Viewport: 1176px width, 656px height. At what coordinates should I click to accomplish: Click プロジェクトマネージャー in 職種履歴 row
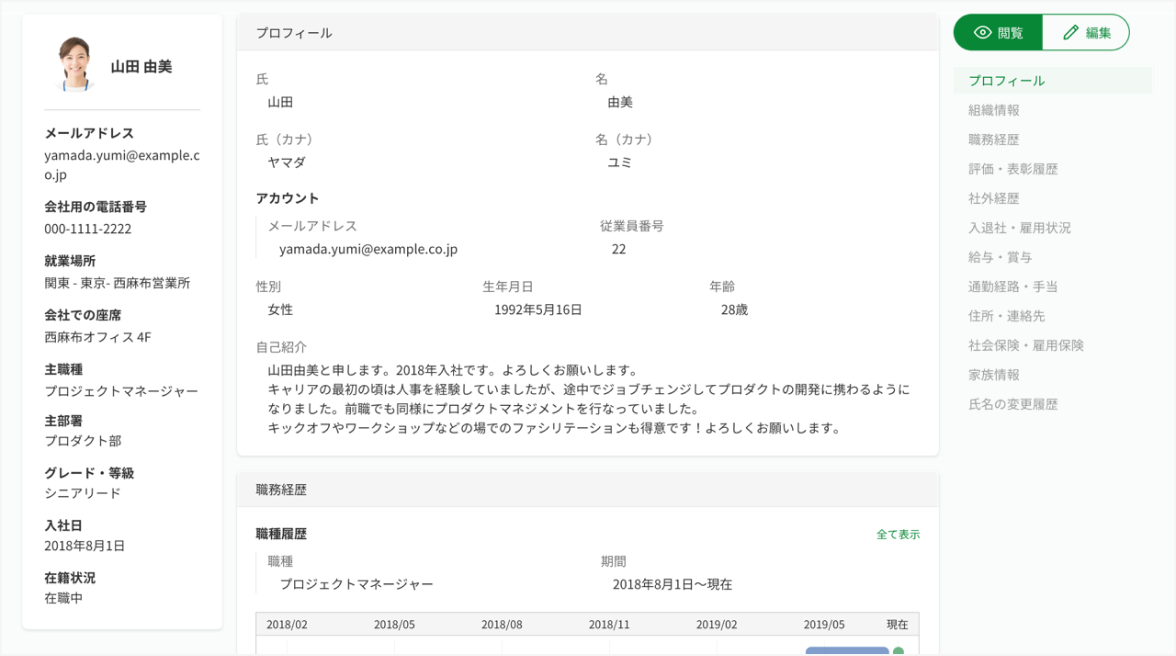[356, 584]
